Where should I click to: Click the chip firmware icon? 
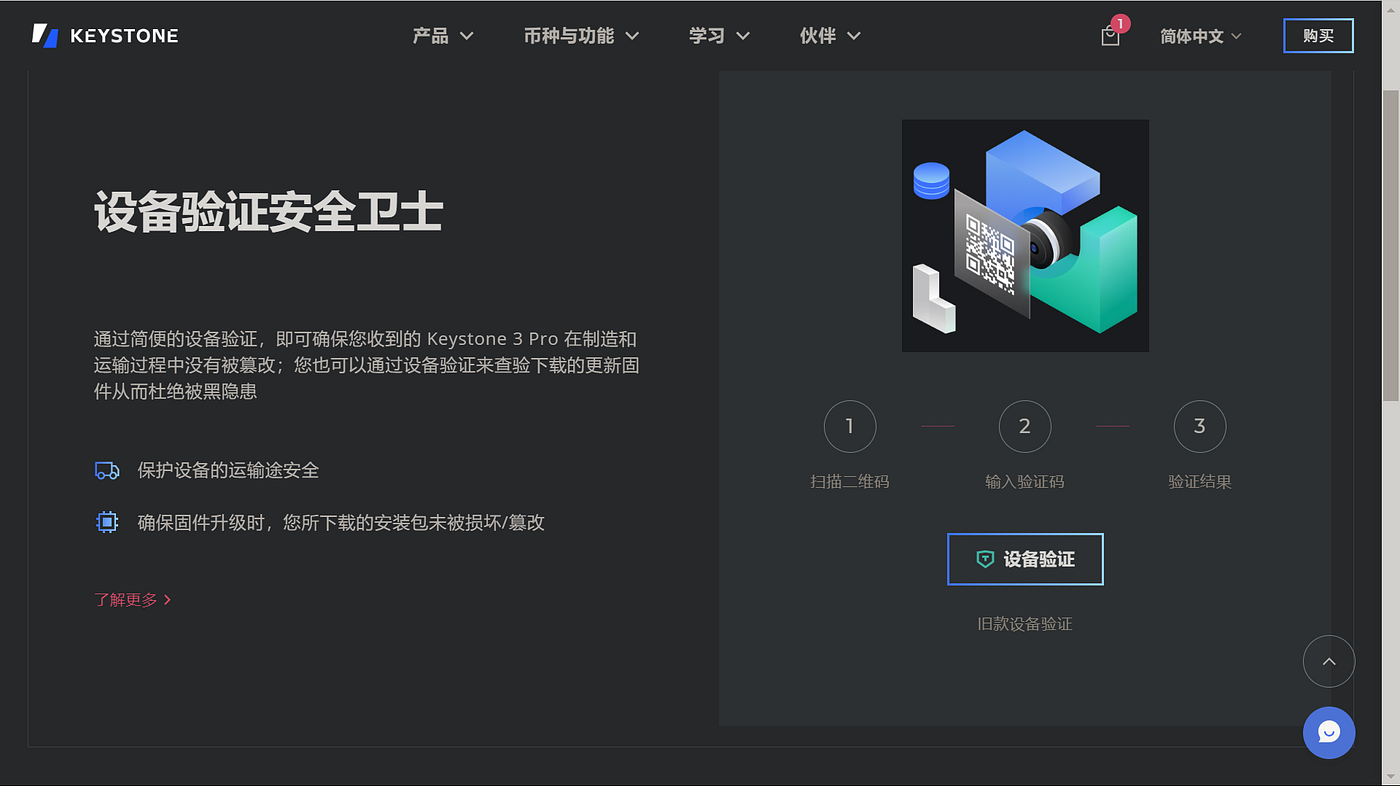tap(107, 522)
